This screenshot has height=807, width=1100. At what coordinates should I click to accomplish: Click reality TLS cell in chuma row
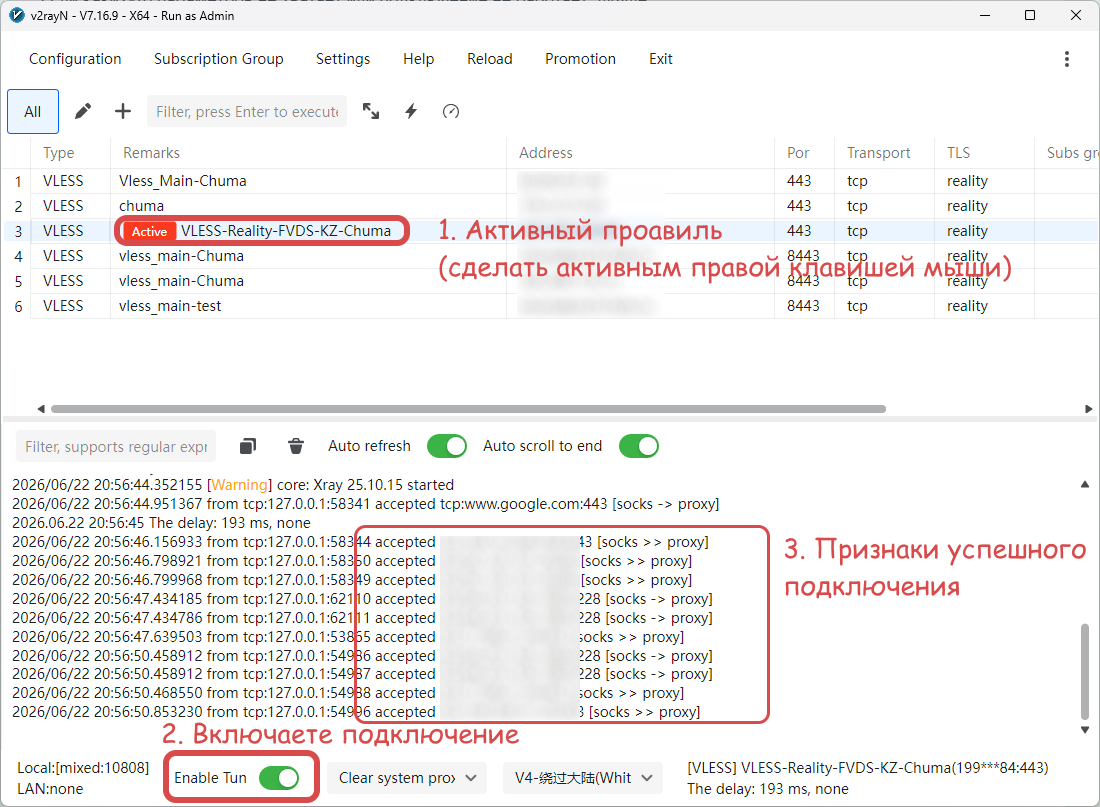tap(967, 206)
